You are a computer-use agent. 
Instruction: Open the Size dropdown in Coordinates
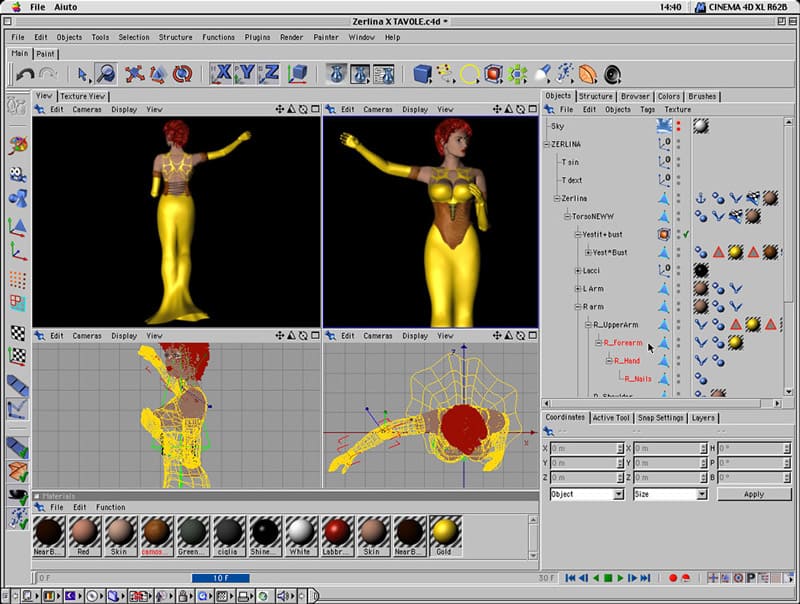point(670,494)
